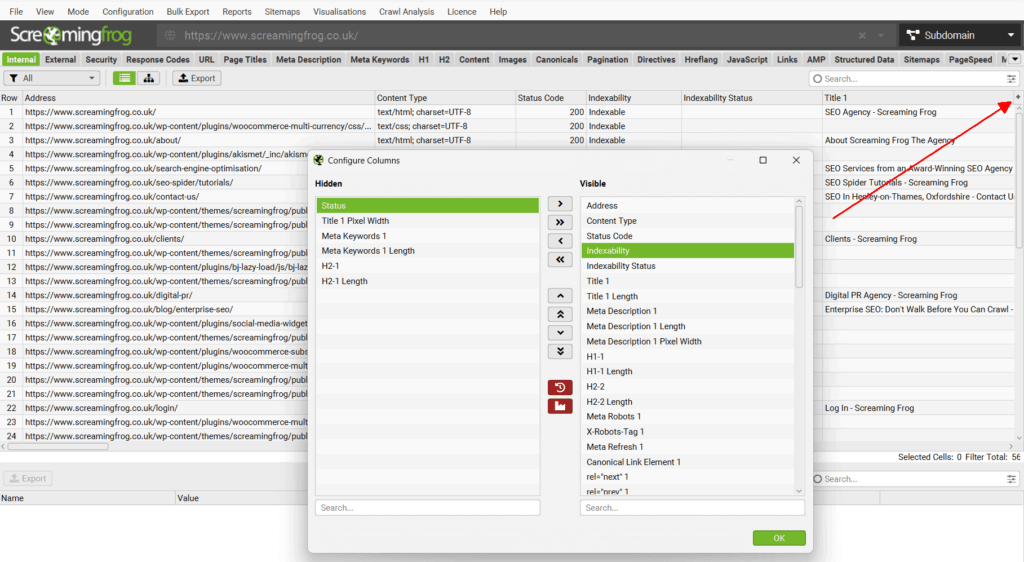Click the red reset columns history icon
This screenshot has height=562, width=1024.
coord(560,387)
